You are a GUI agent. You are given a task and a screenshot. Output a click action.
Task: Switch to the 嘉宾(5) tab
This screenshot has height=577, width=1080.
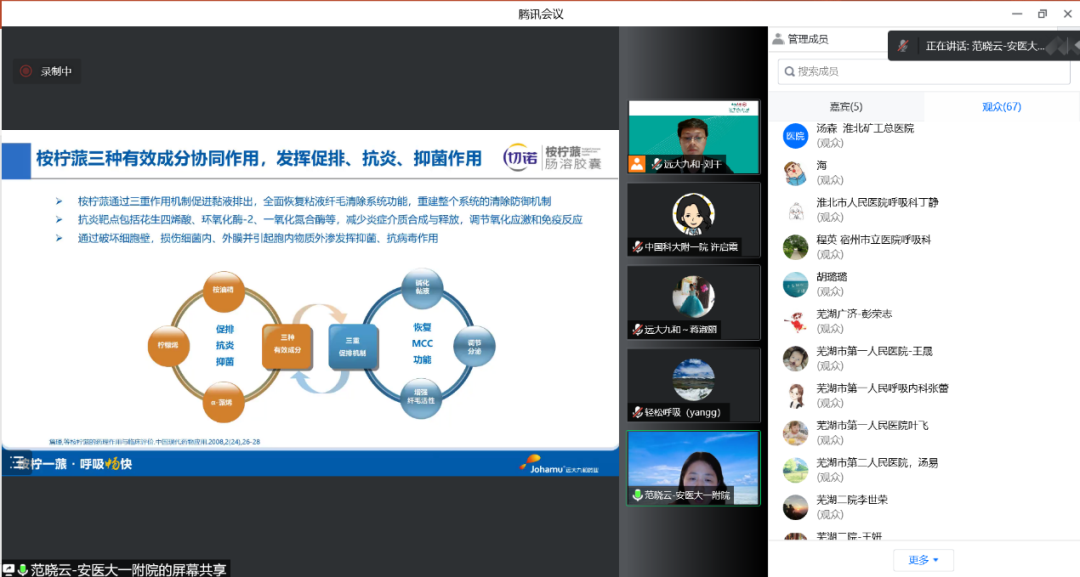coord(846,107)
